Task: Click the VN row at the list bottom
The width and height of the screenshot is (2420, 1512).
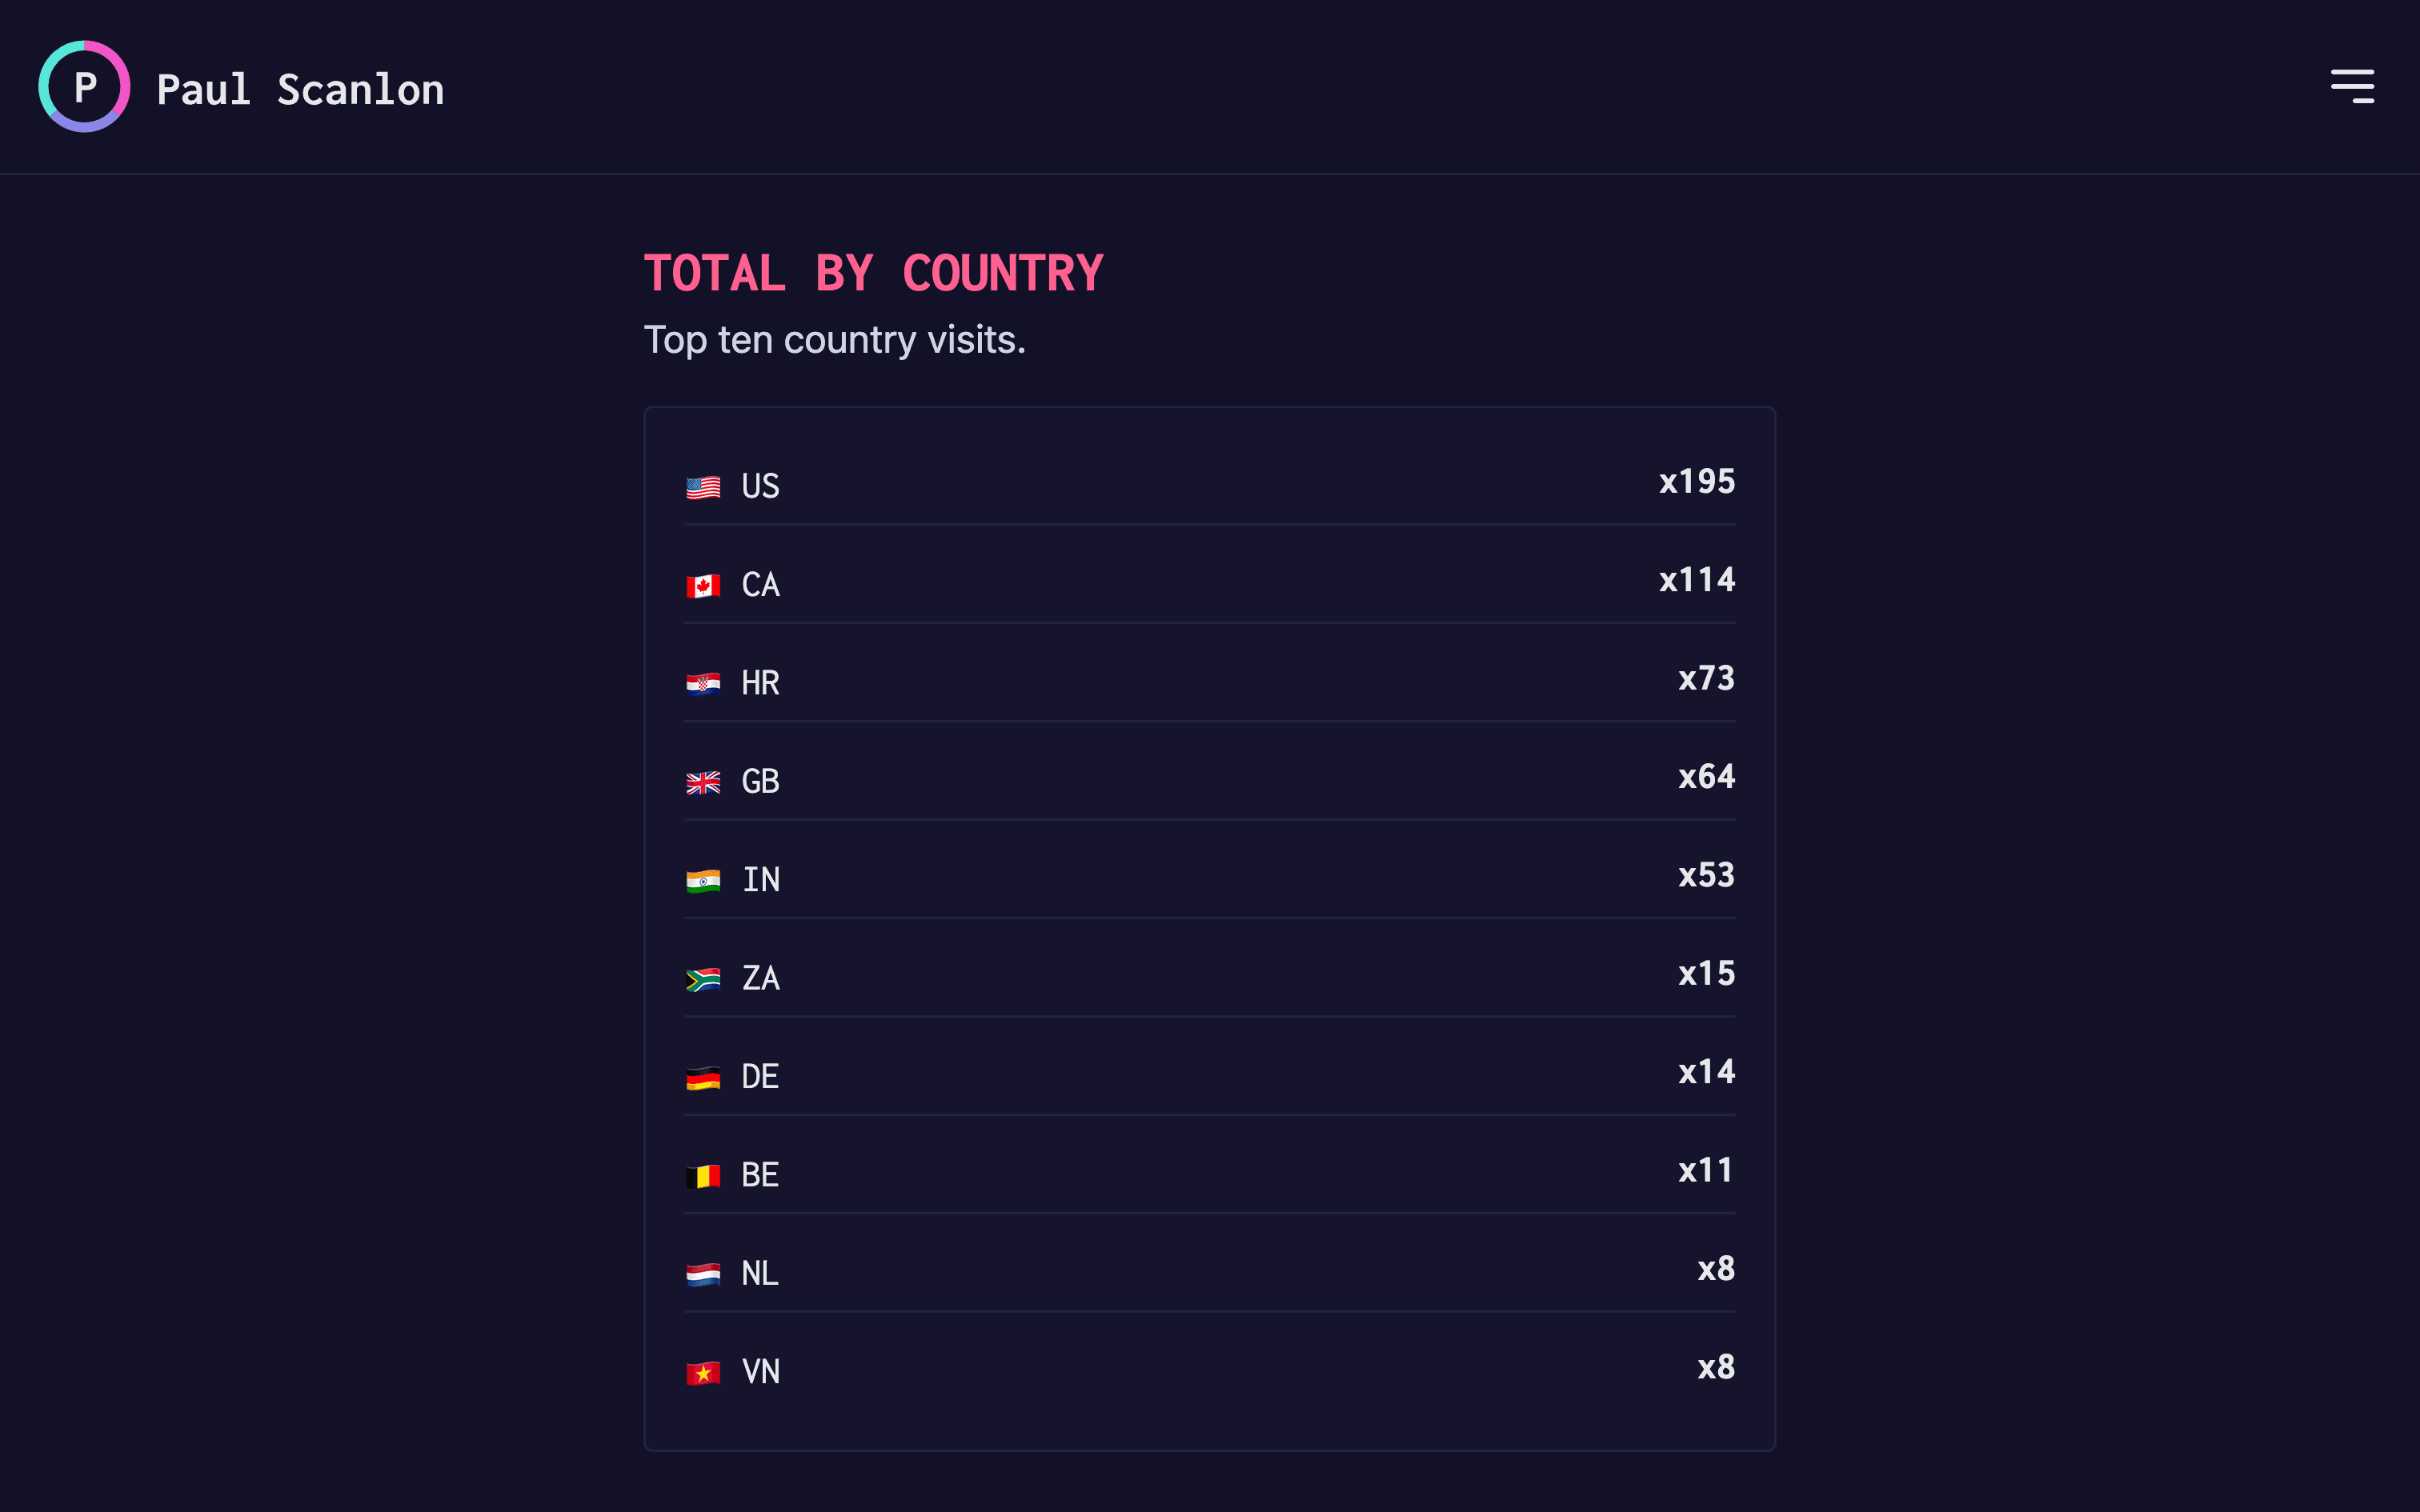Action: pos(1209,1371)
